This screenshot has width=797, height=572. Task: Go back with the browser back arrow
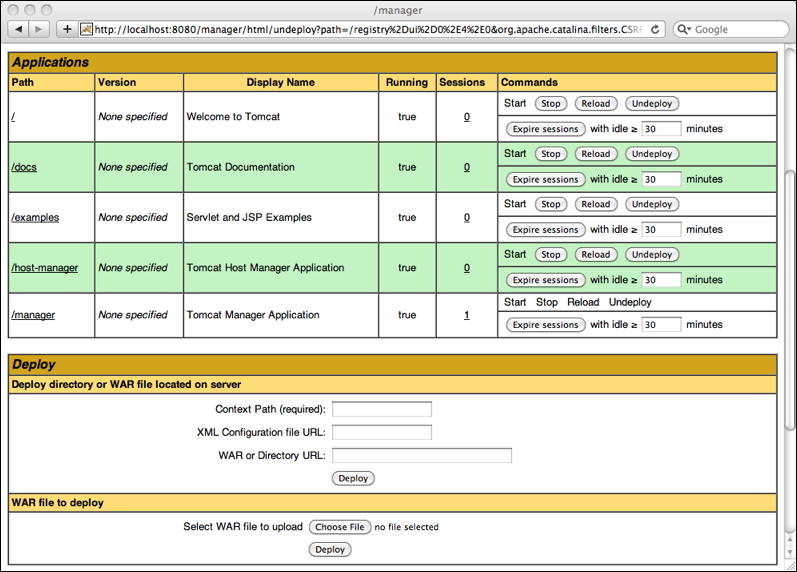18,29
